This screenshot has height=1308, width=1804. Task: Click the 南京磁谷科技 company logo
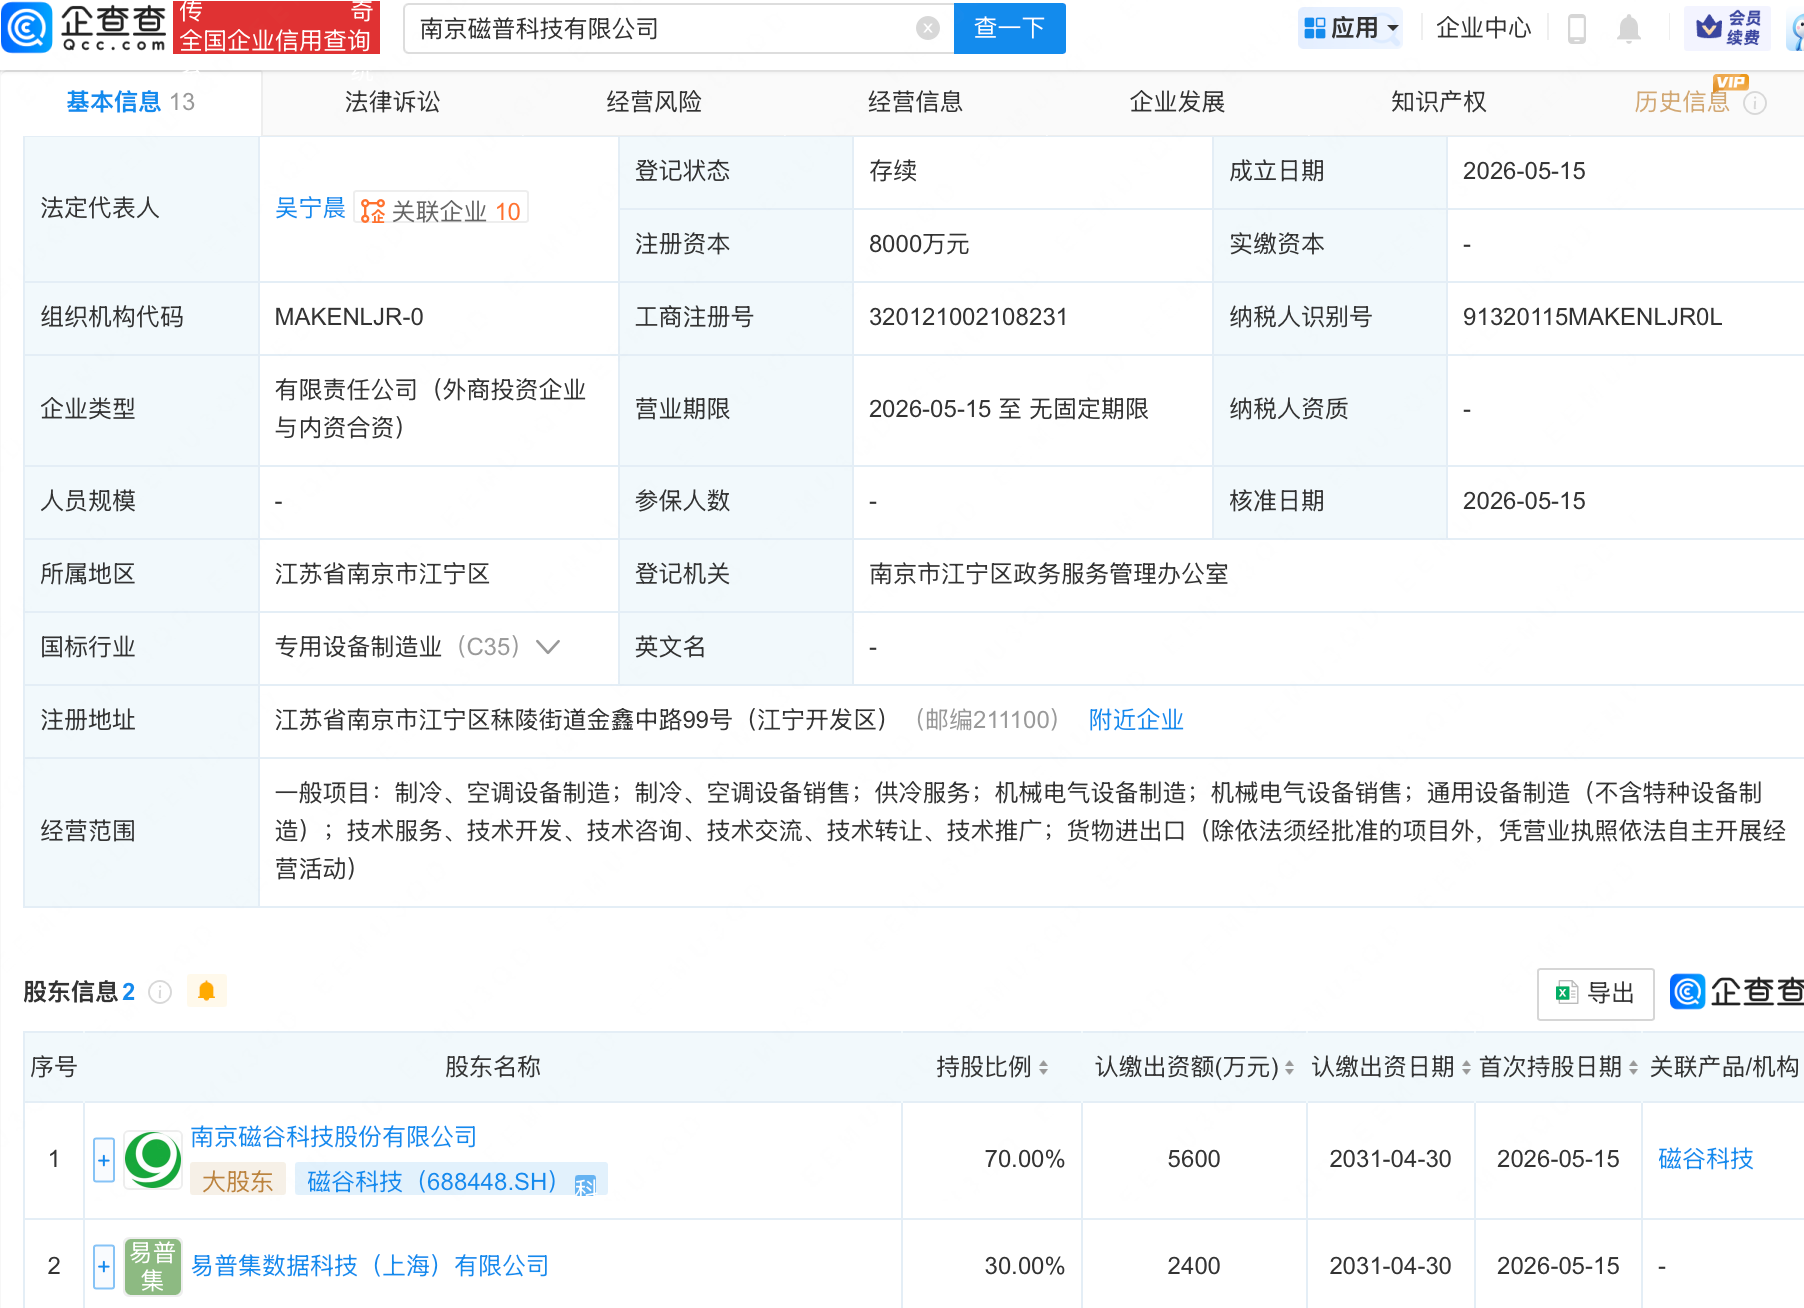(x=153, y=1160)
